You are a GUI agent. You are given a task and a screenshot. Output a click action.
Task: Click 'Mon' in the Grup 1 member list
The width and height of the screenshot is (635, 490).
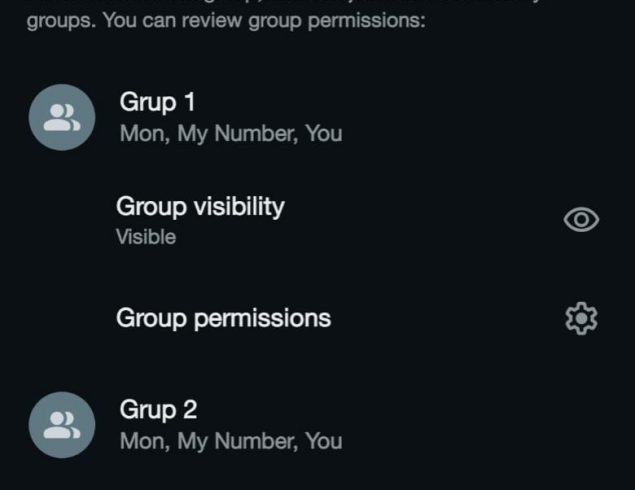click(x=144, y=133)
